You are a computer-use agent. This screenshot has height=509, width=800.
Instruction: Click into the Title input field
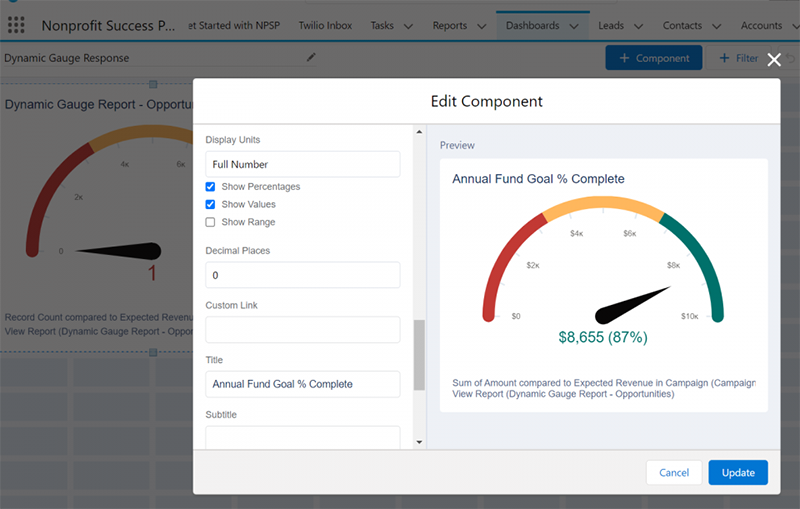pyautogui.click(x=302, y=384)
